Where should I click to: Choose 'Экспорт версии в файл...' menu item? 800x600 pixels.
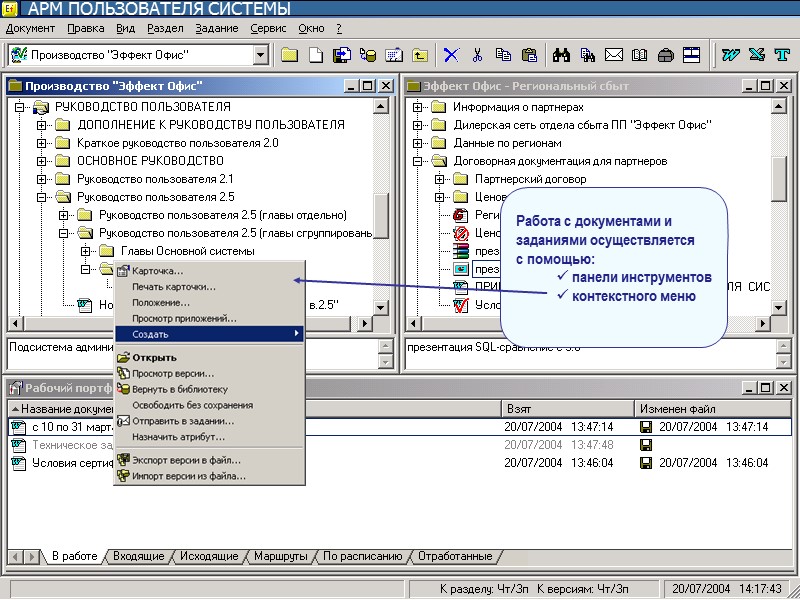pyautogui.click(x=210, y=460)
